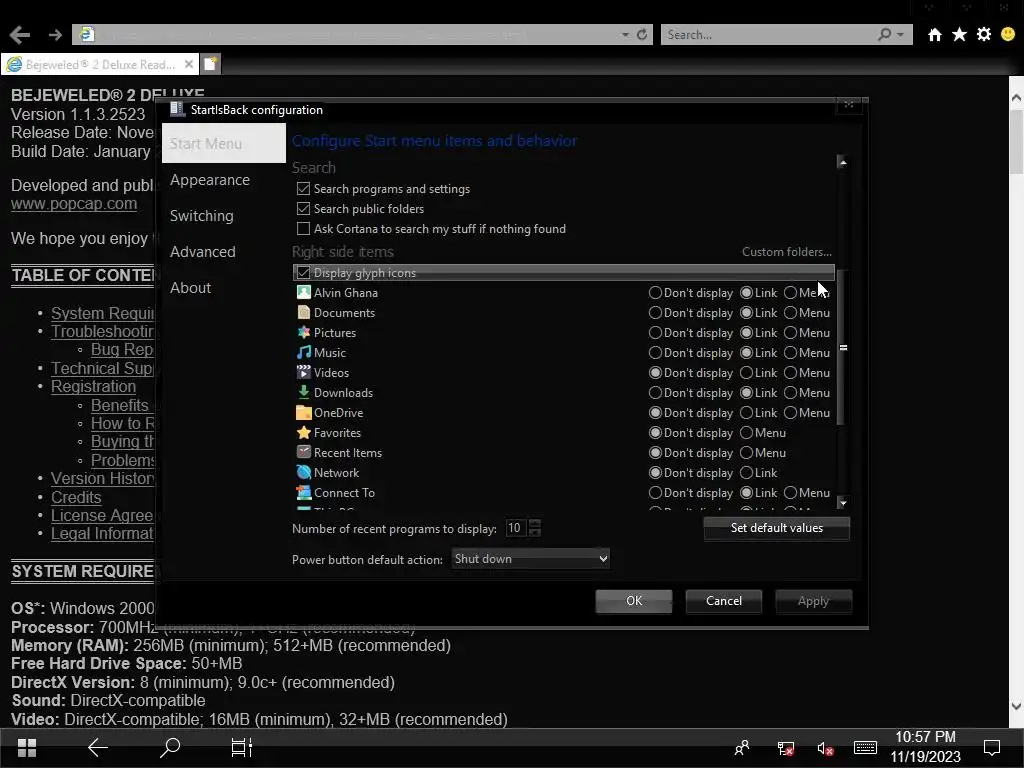Click the Pictures item icon
Viewport: 1024px width, 768px height.
point(304,332)
